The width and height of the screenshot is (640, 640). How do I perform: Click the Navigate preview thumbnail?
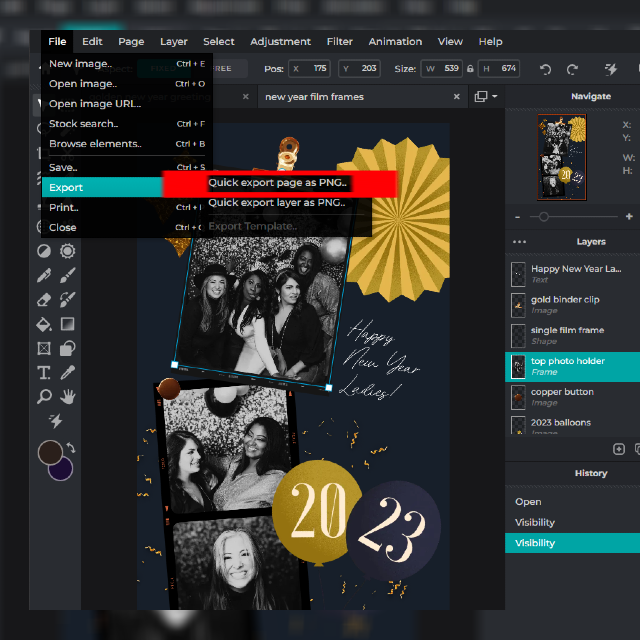pyautogui.click(x=562, y=157)
